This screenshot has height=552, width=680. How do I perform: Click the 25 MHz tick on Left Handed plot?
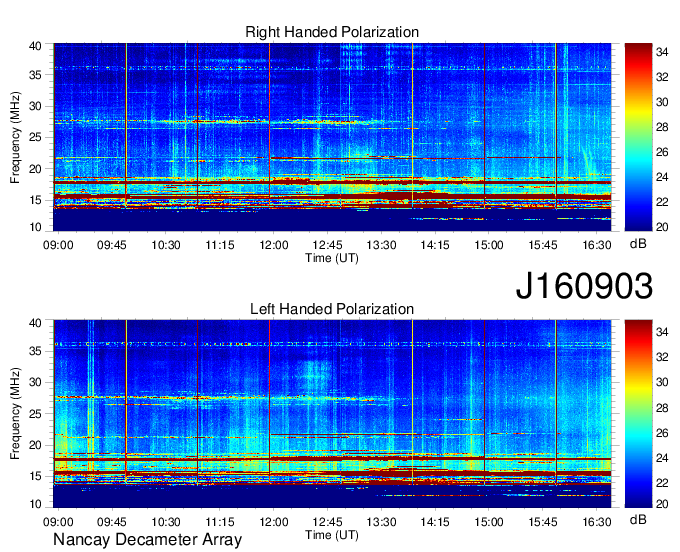[36, 414]
